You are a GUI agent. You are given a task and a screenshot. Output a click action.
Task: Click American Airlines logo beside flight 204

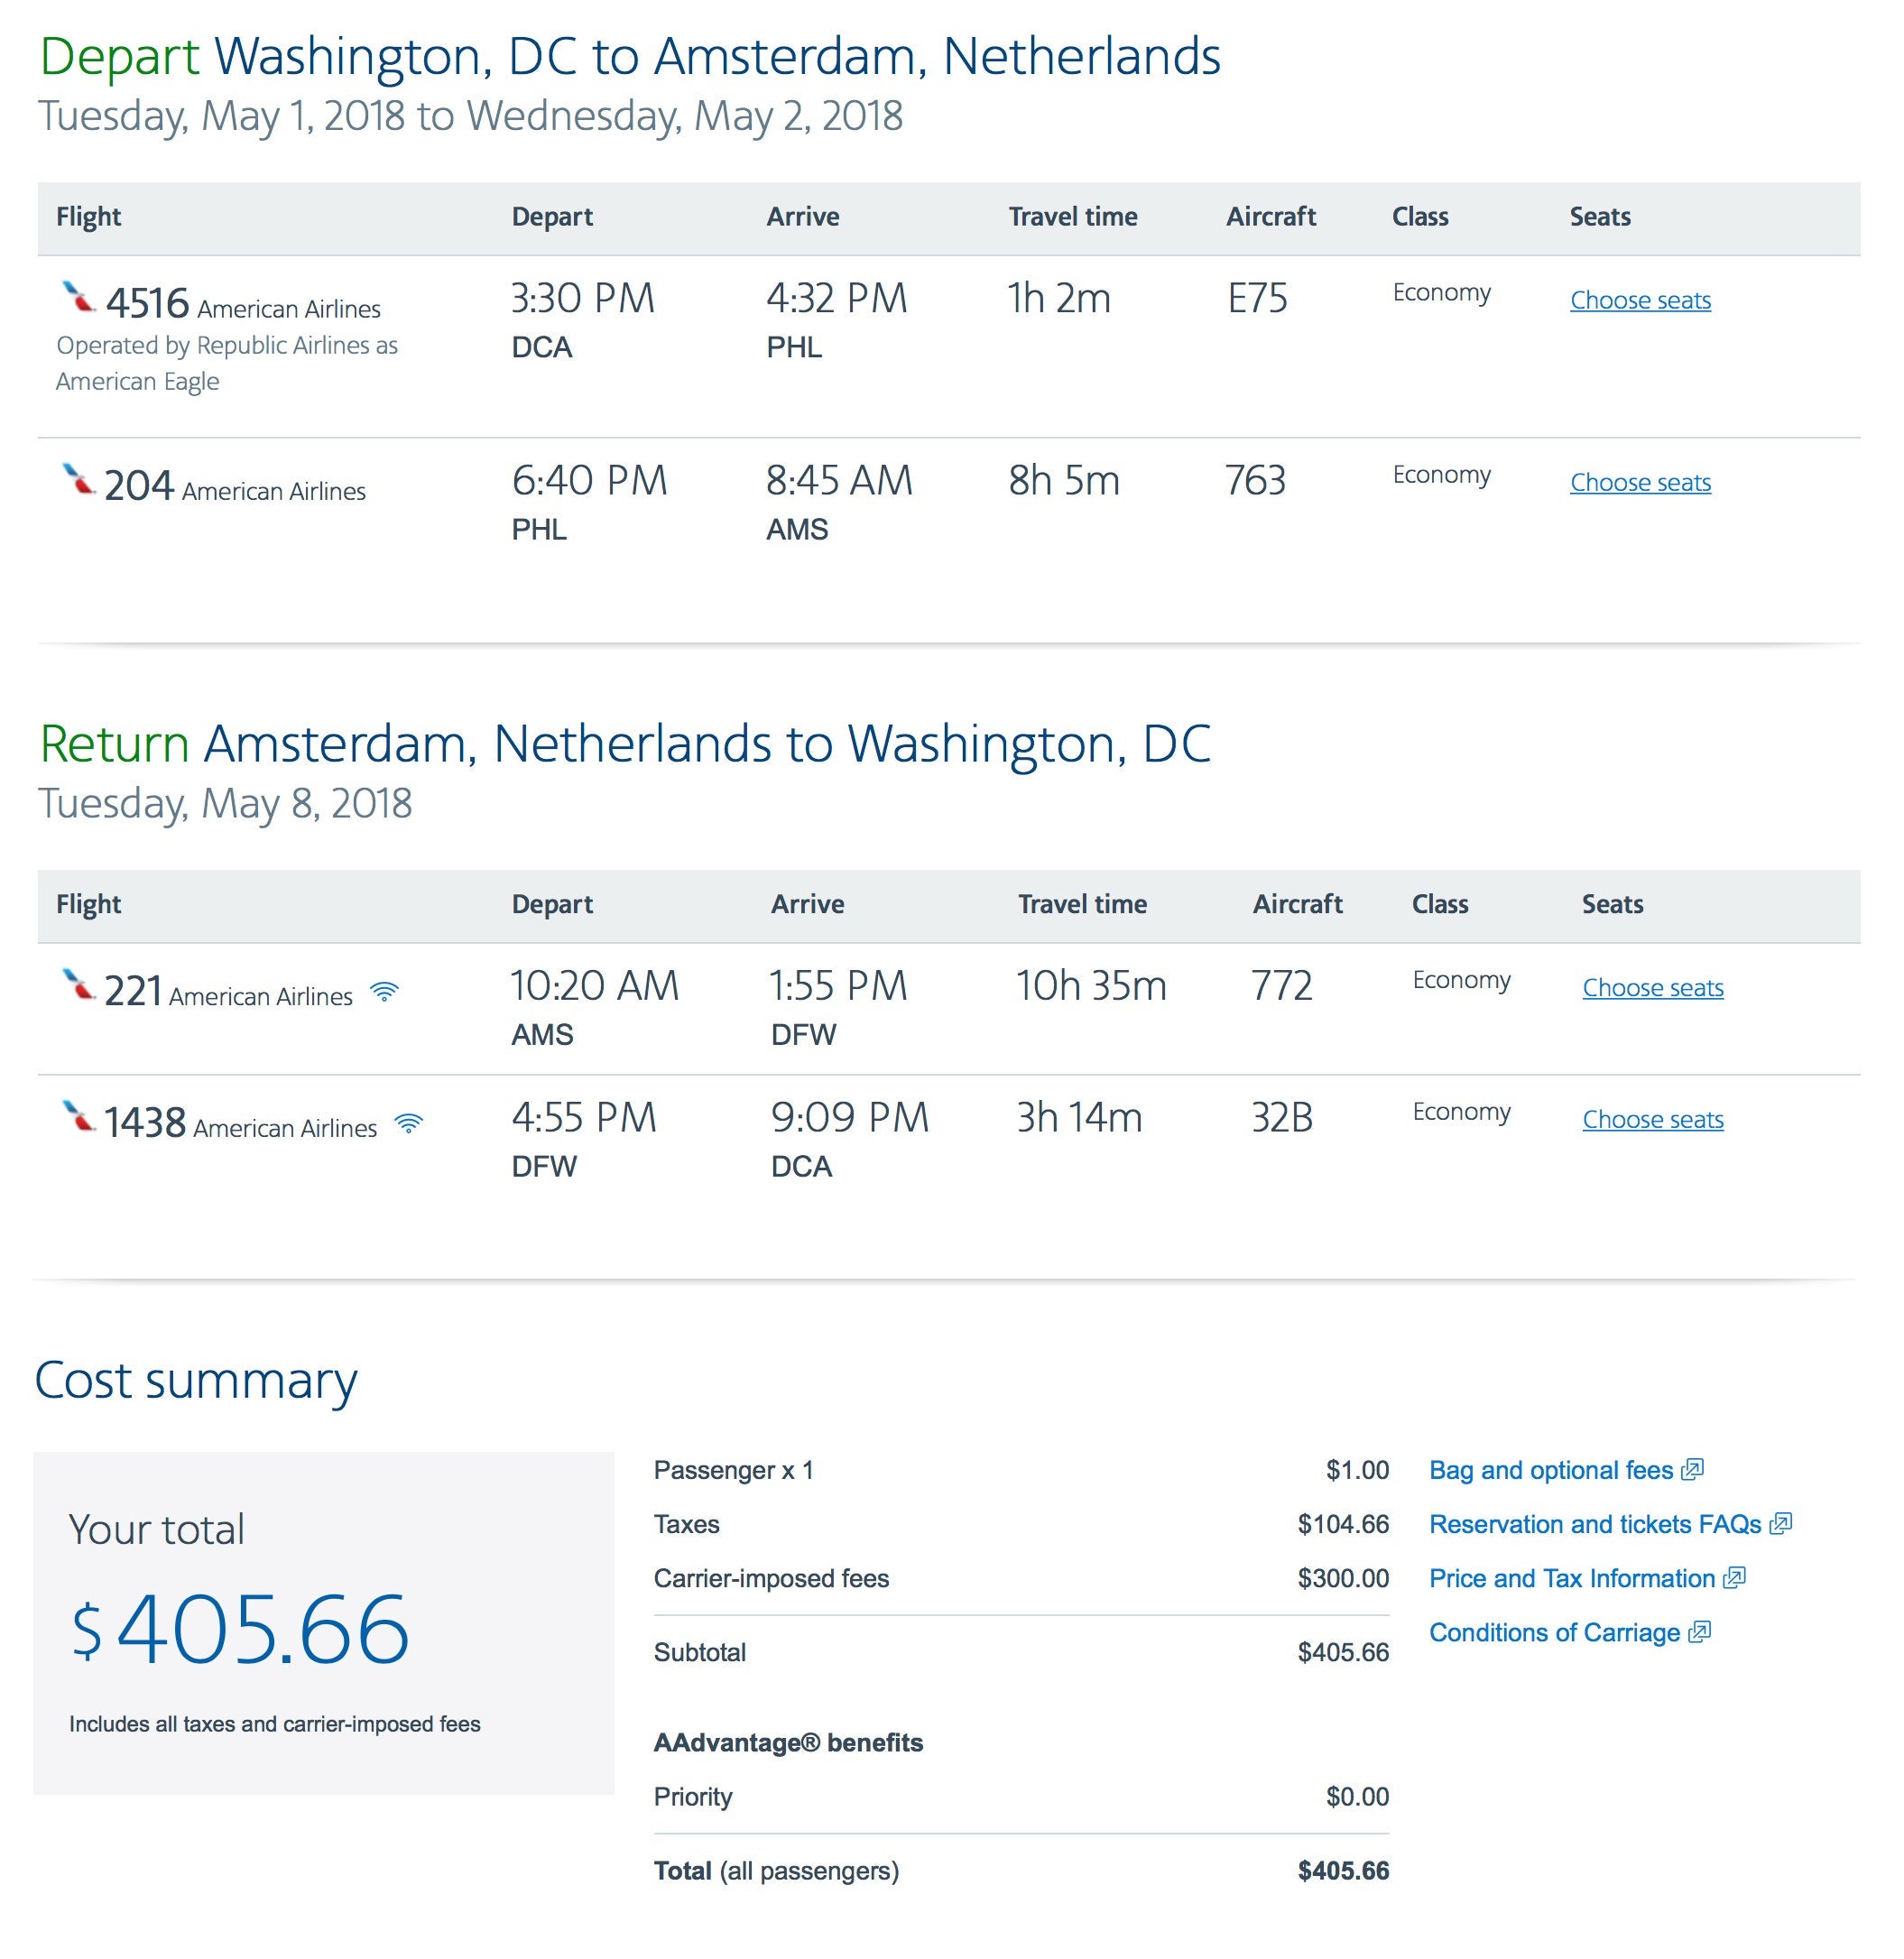(x=79, y=479)
